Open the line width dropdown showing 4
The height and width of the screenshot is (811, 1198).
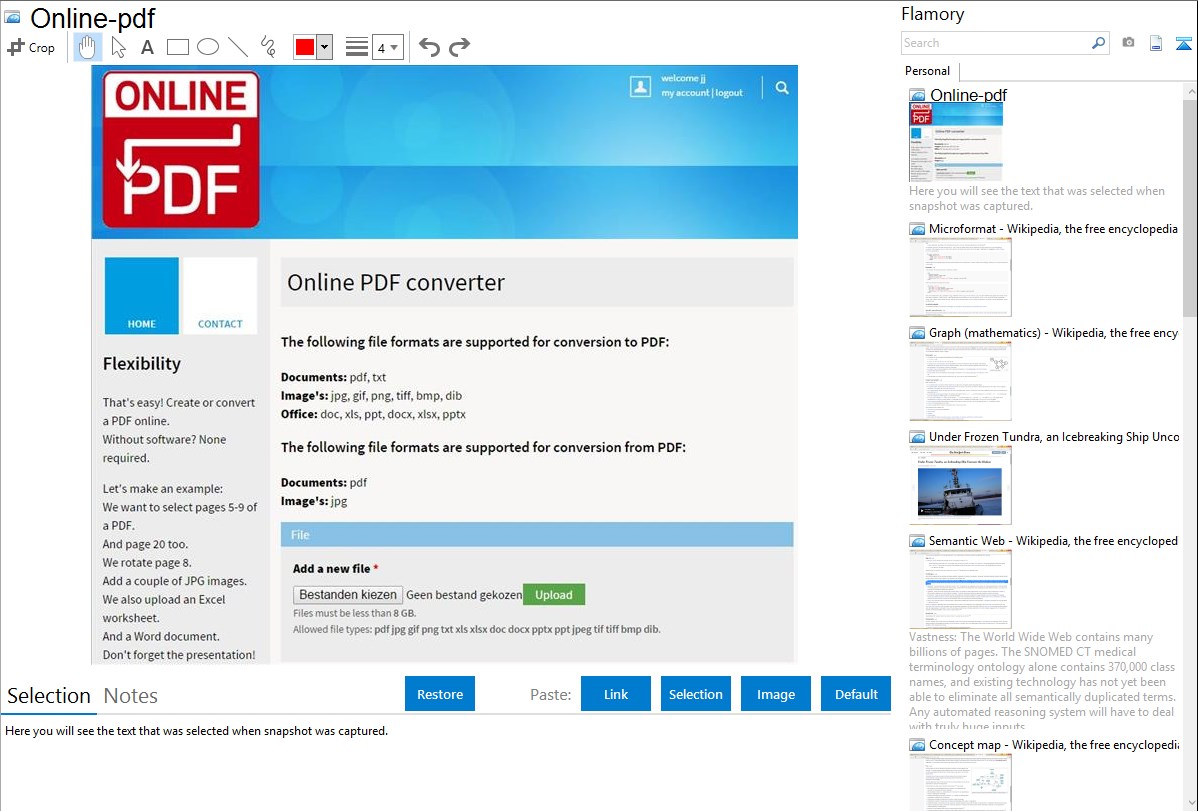pos(388,47)
